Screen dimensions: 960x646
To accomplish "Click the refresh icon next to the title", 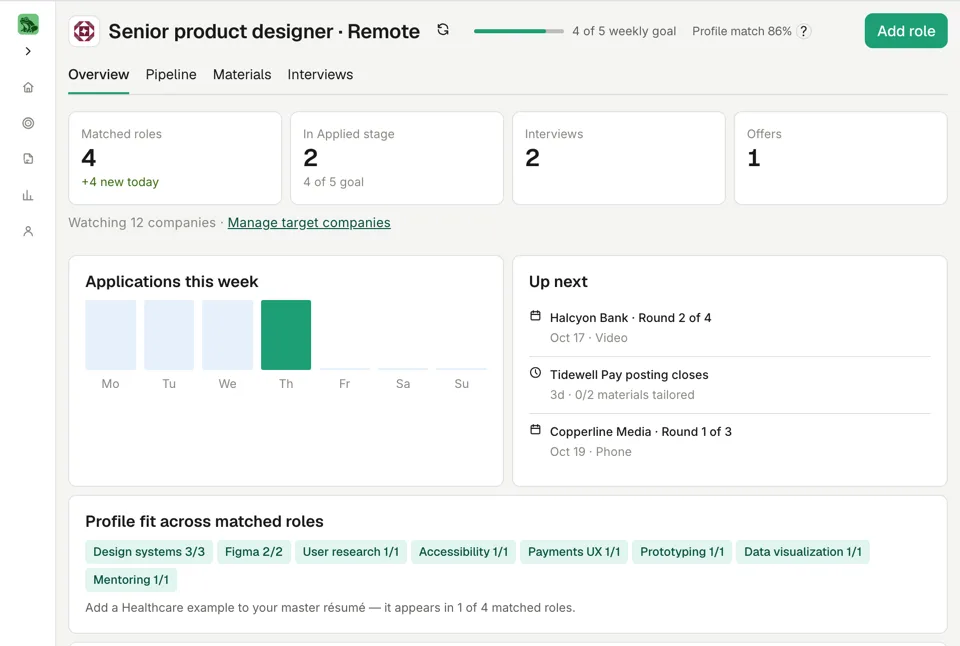I will pos(443,29).
